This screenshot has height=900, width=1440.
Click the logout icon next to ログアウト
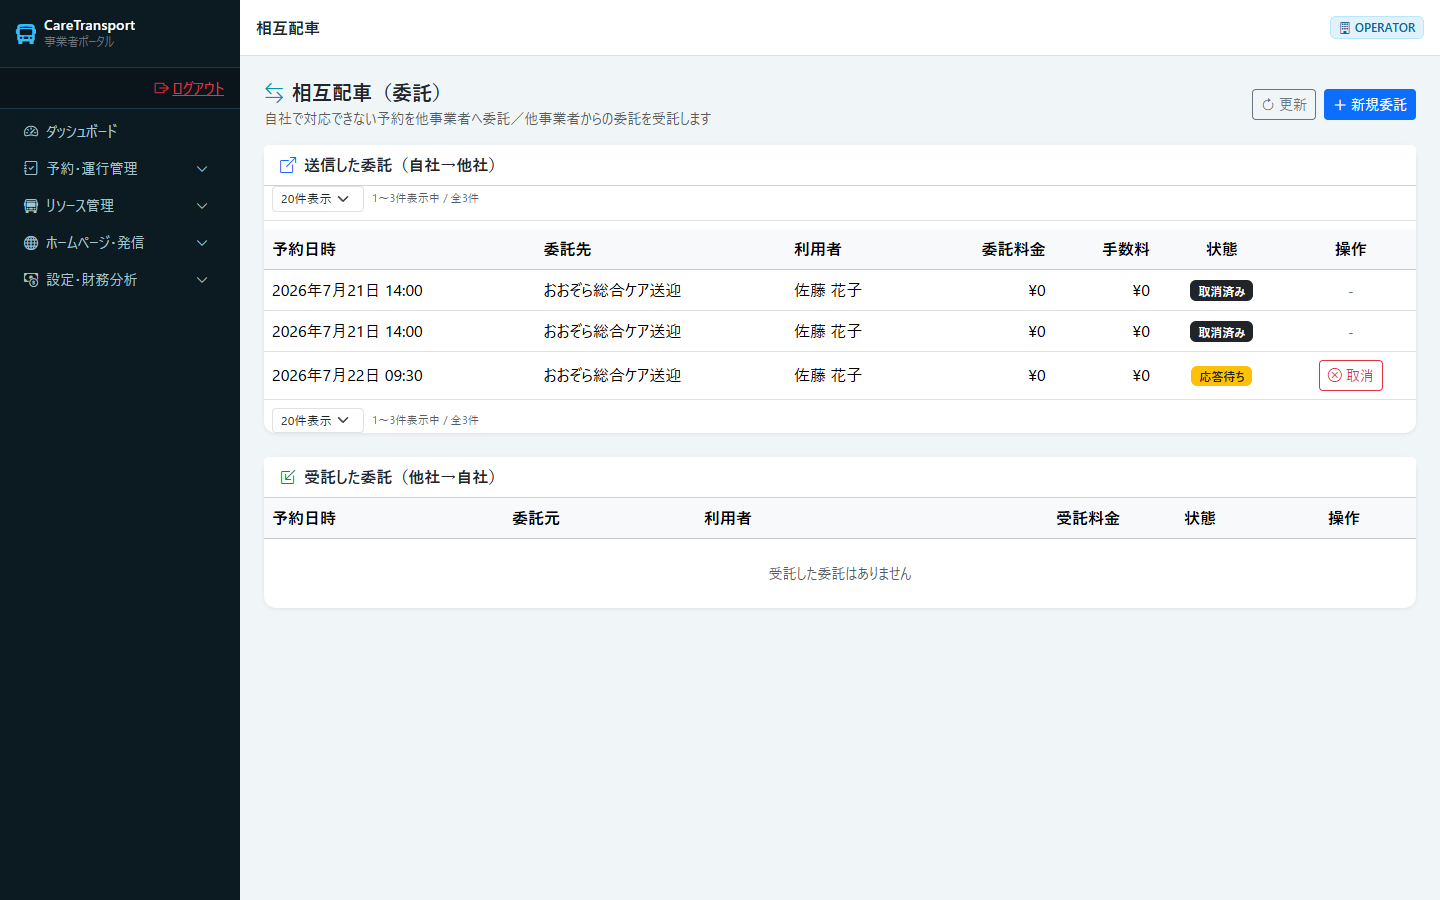161,88
